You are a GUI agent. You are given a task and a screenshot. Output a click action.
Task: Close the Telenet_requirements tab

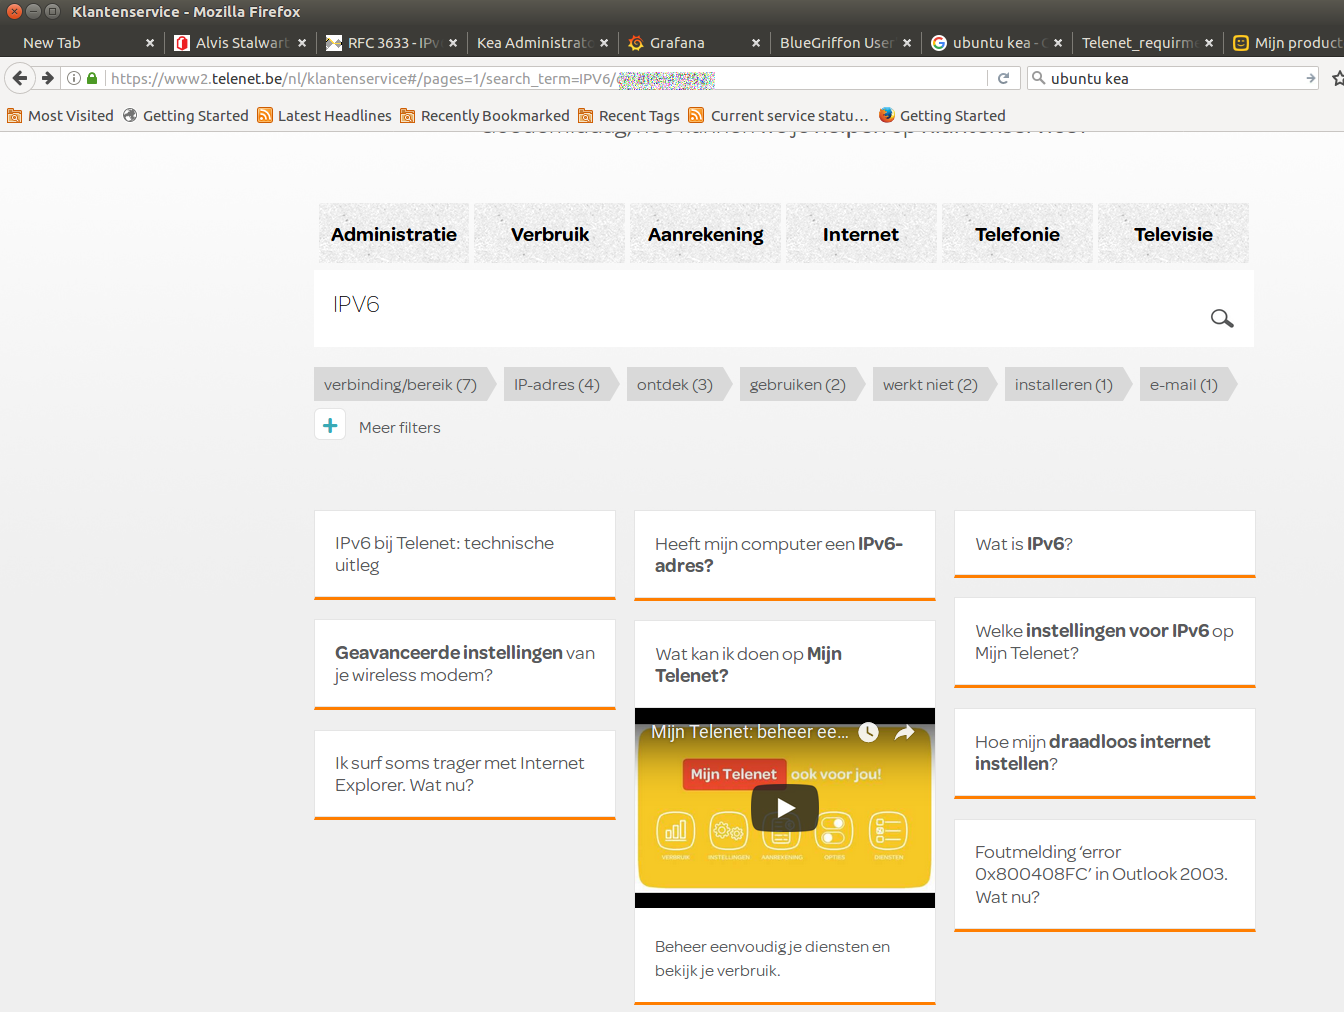pyautogui.click(x=1209, y=43)
